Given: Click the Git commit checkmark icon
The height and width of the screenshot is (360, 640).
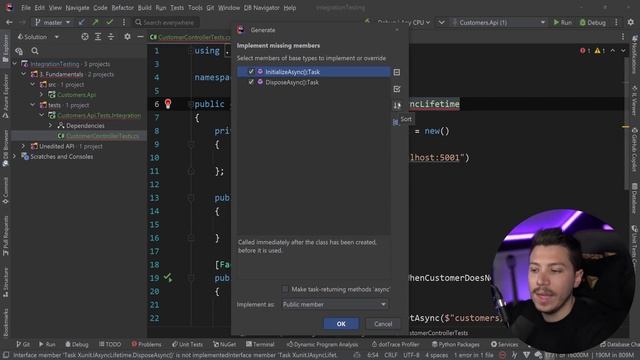Looking at the screenshot, I should click(x=109, y=22).
